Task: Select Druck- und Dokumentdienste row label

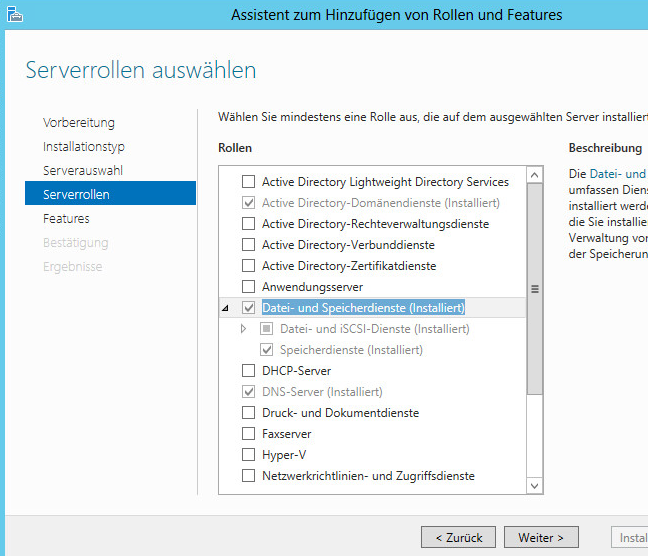Action: (341, 413)
